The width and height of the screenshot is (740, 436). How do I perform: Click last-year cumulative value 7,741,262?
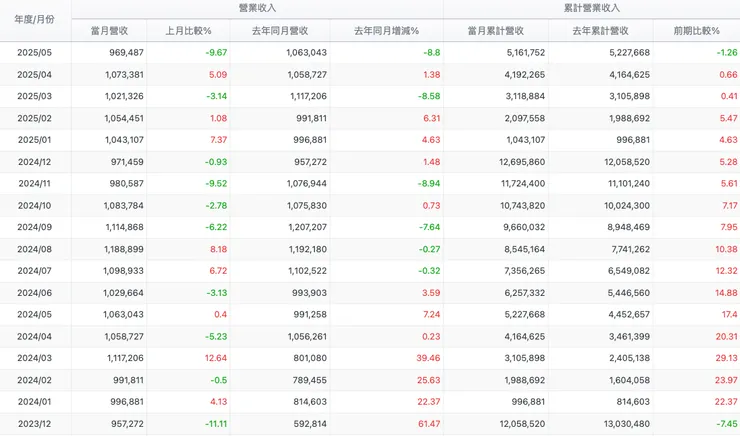[x=631, y=249]
